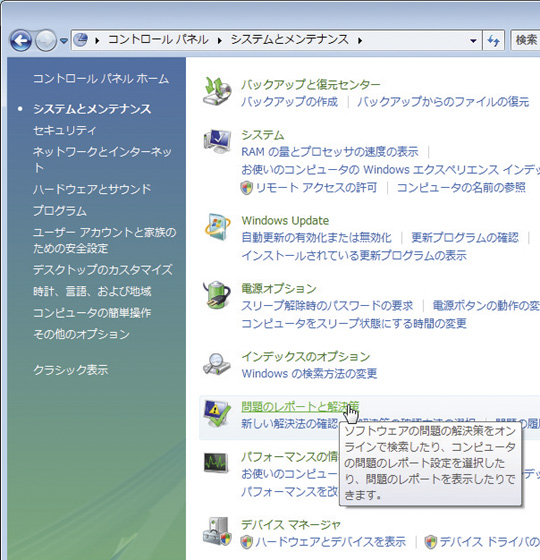Expand the arrow before コントロール パネル breadcrumb
Viewport: 540px width, 560px height.
point(97,41)
